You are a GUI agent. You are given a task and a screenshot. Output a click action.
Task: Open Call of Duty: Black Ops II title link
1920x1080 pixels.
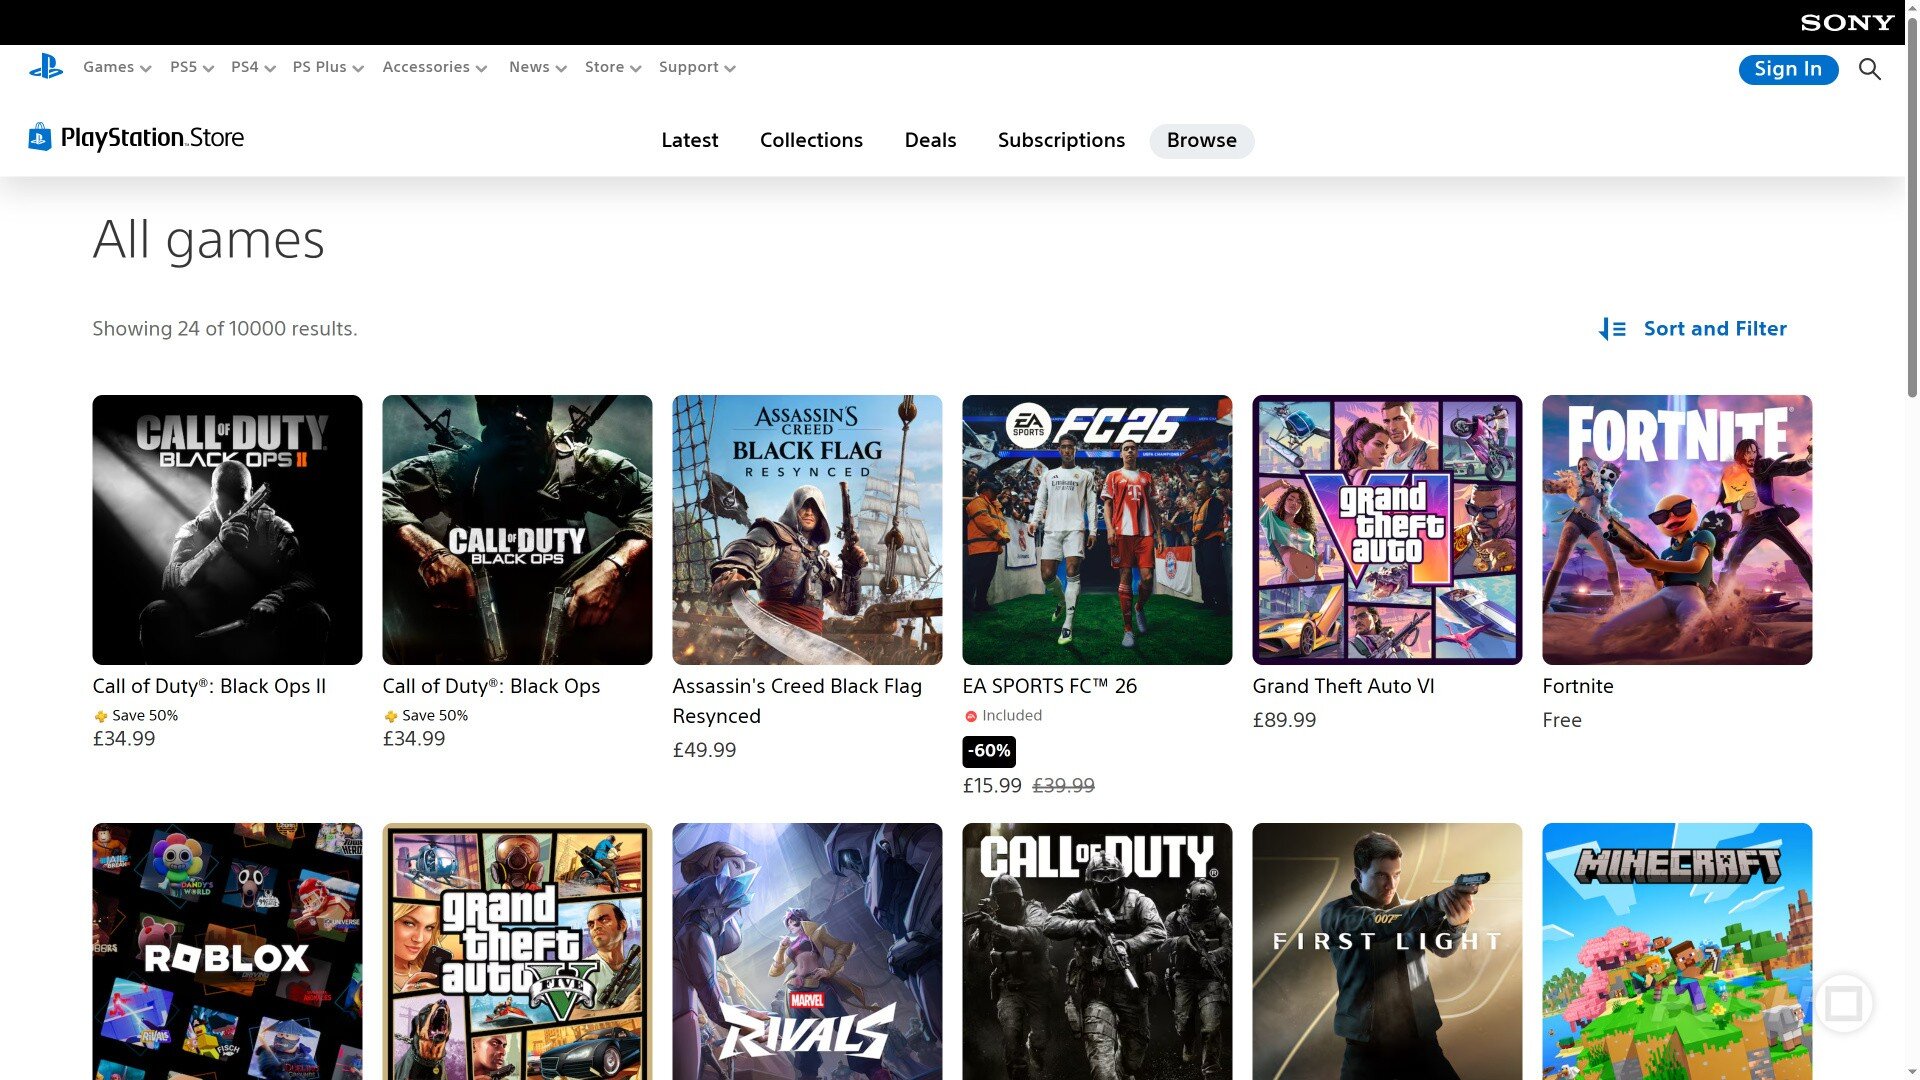tap(209, 686)
